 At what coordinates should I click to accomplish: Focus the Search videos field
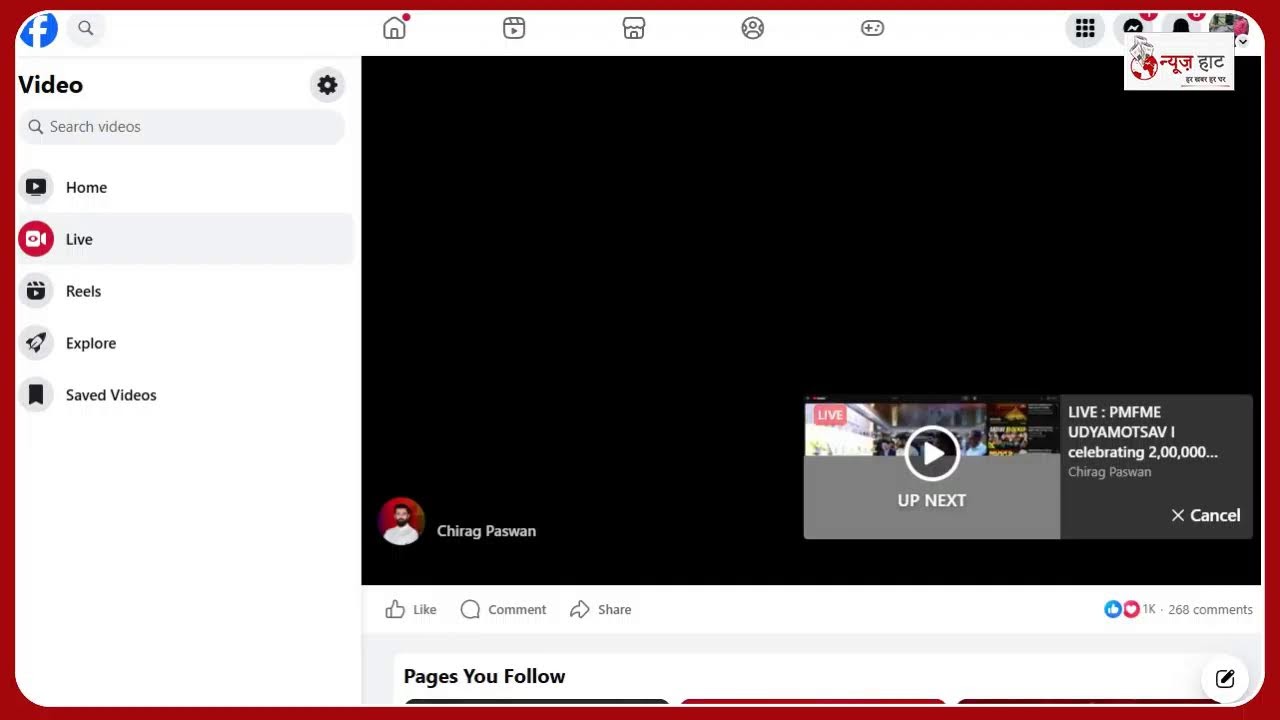click(182, 127)
